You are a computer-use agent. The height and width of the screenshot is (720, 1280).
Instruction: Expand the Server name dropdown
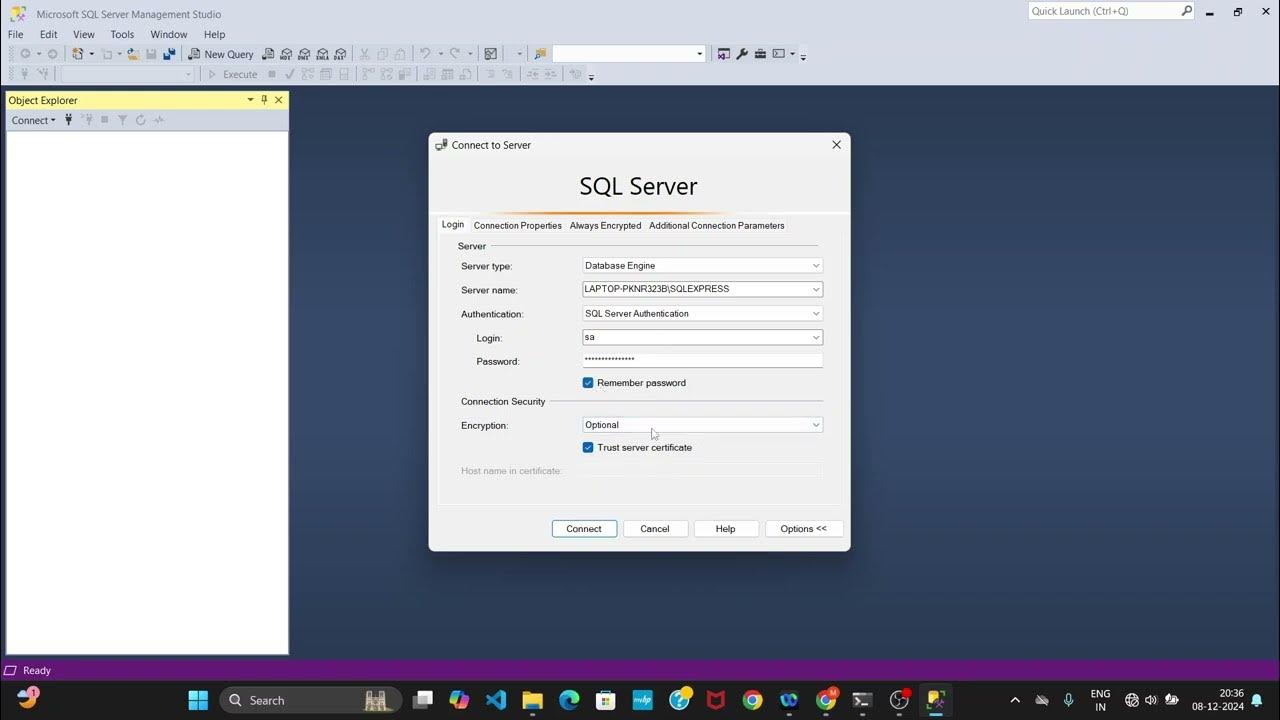[816, 289]
